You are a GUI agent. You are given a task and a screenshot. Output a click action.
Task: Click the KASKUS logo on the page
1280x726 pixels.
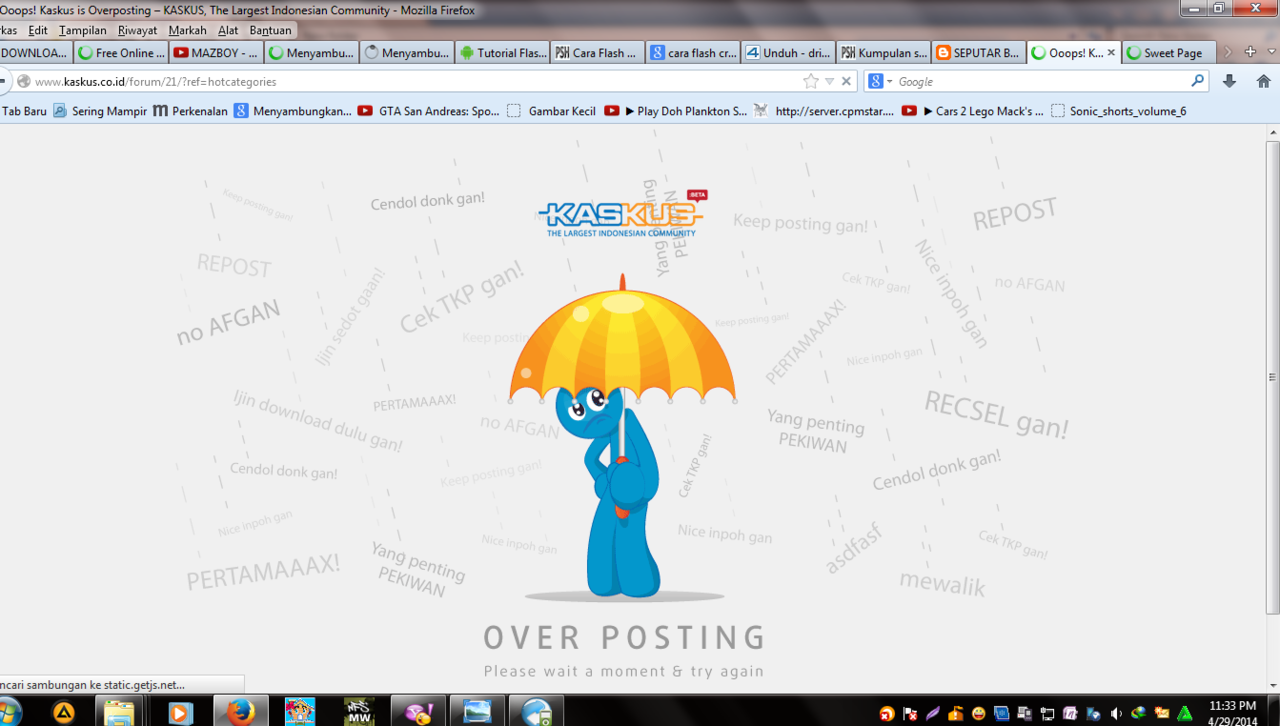[x=621, y=218]
